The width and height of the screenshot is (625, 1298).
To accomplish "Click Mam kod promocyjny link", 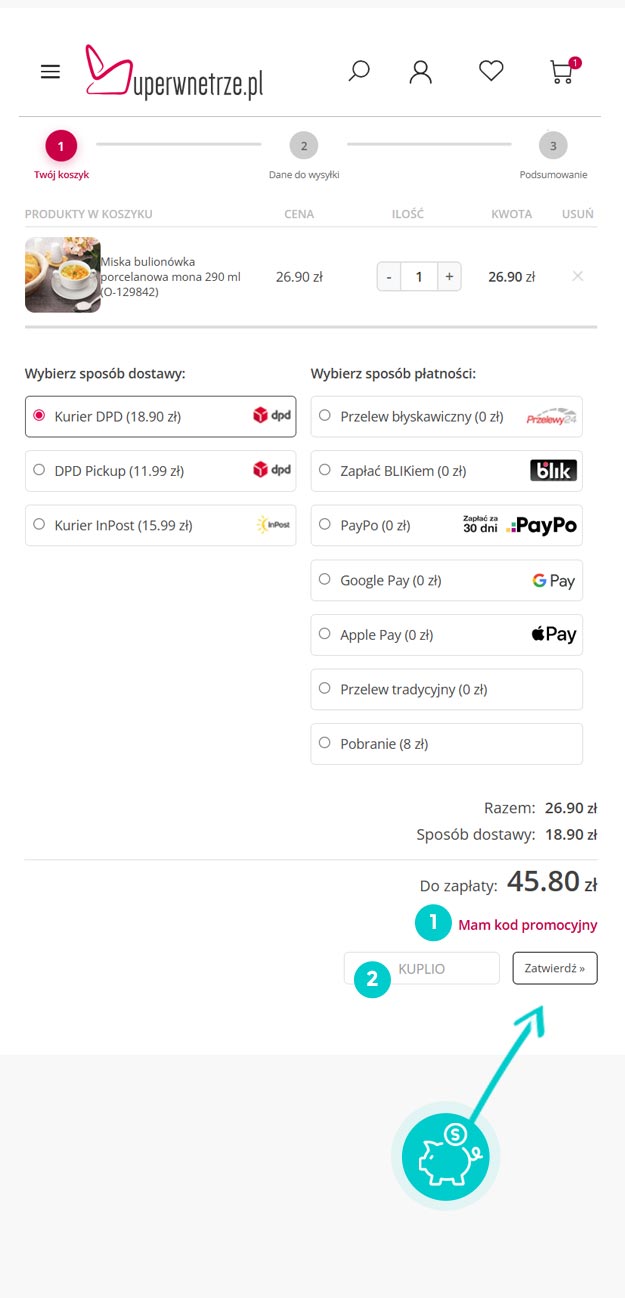I will pyautogui.click(x=527, y=925).
